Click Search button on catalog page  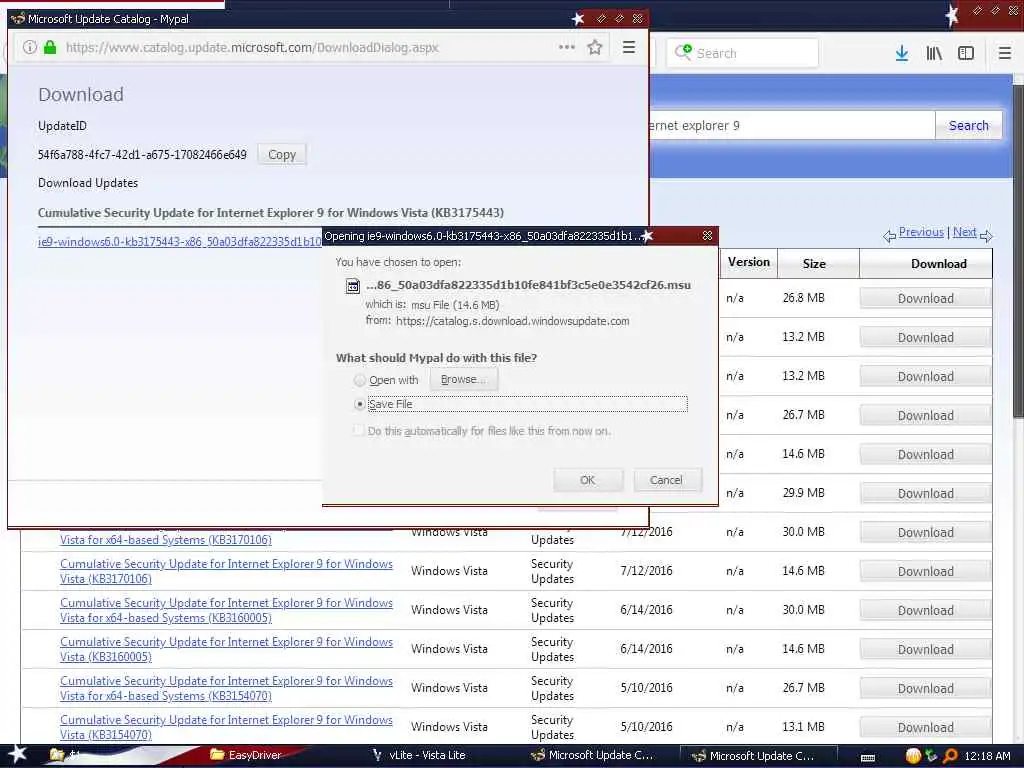[x=968, y=125]
